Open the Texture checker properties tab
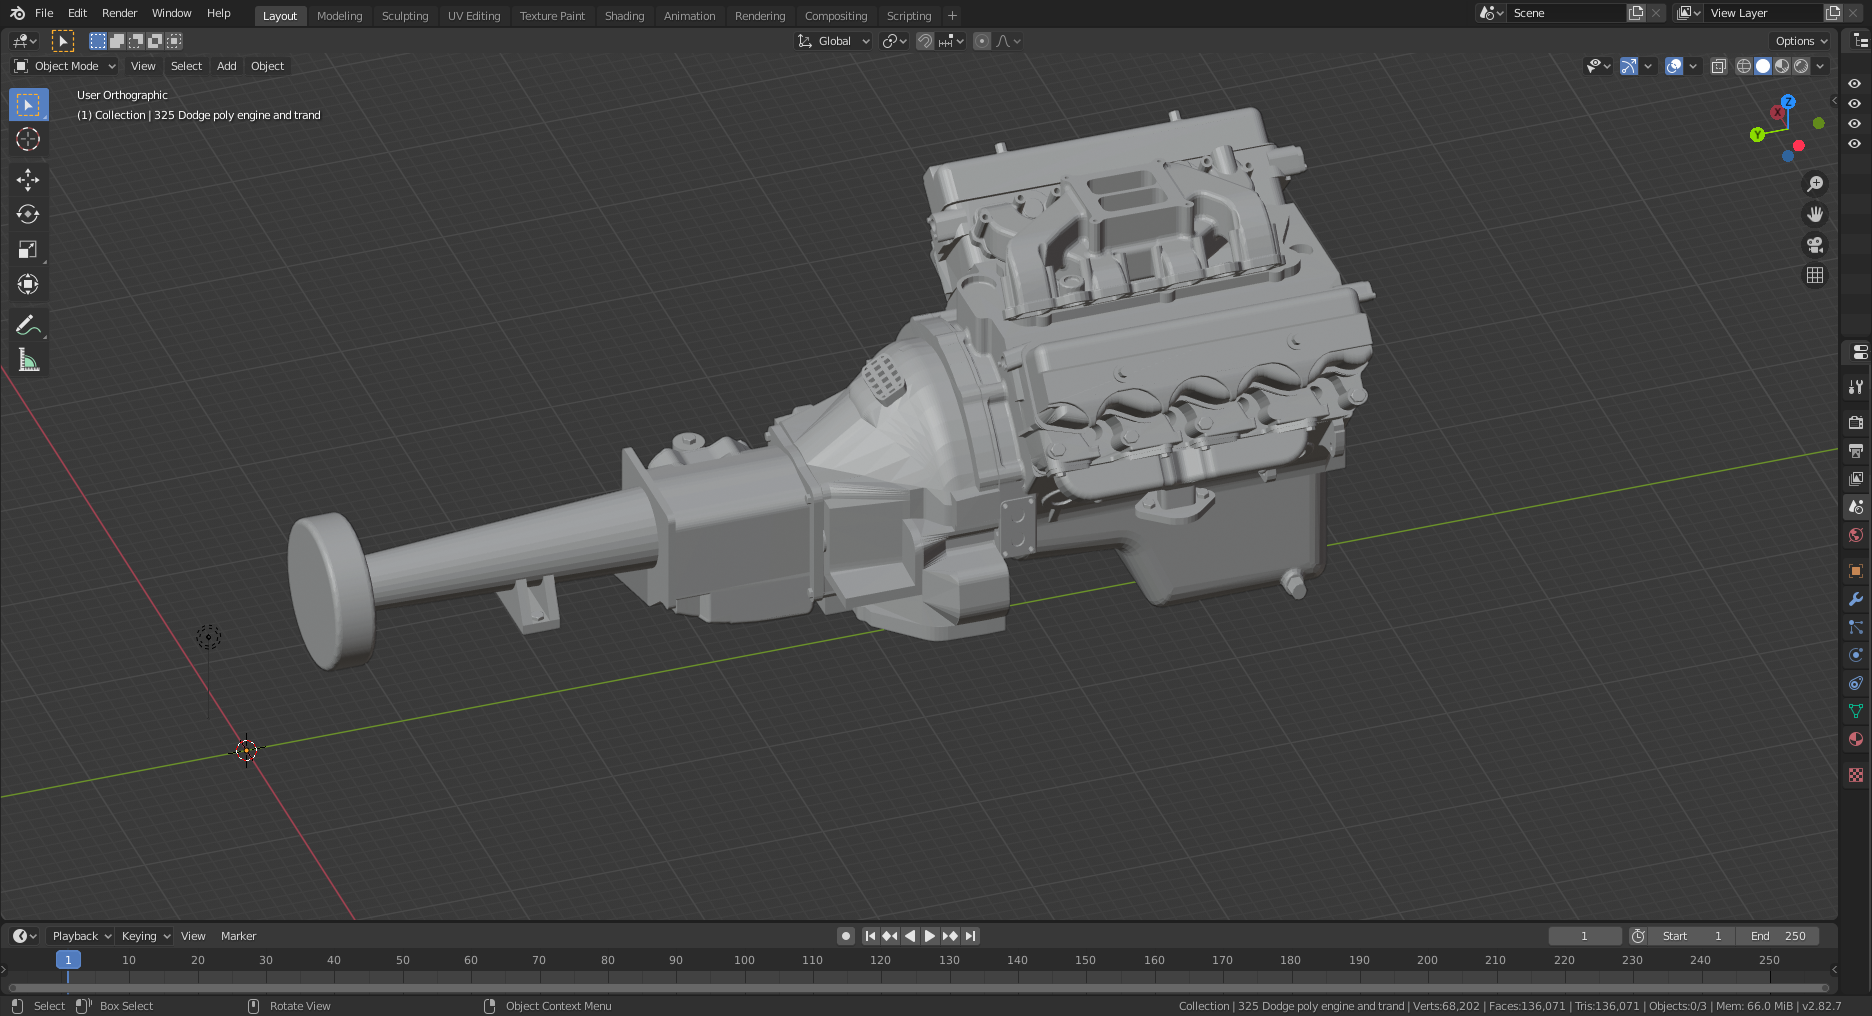The width and height of the screenshot is (1872, 1016). [1856, 775]
